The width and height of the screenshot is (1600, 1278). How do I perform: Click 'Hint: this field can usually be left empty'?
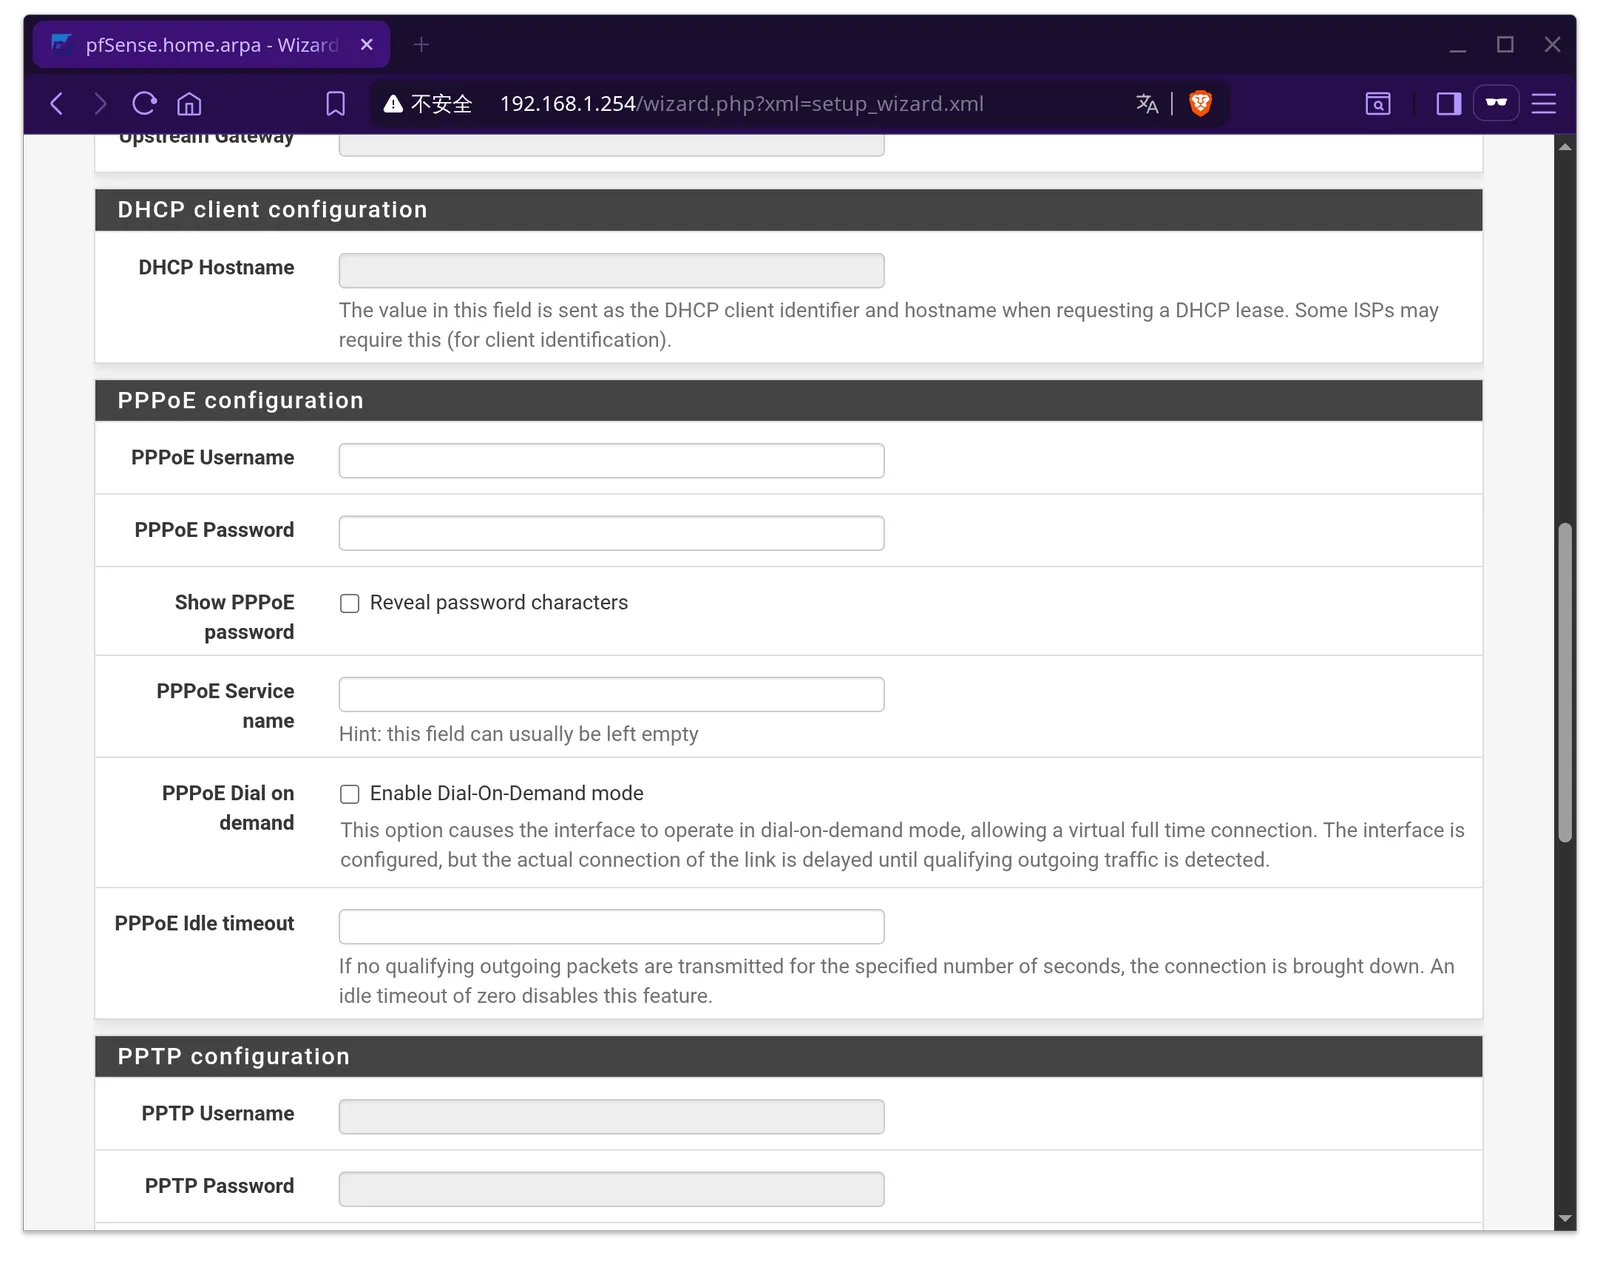click(518, 734)
